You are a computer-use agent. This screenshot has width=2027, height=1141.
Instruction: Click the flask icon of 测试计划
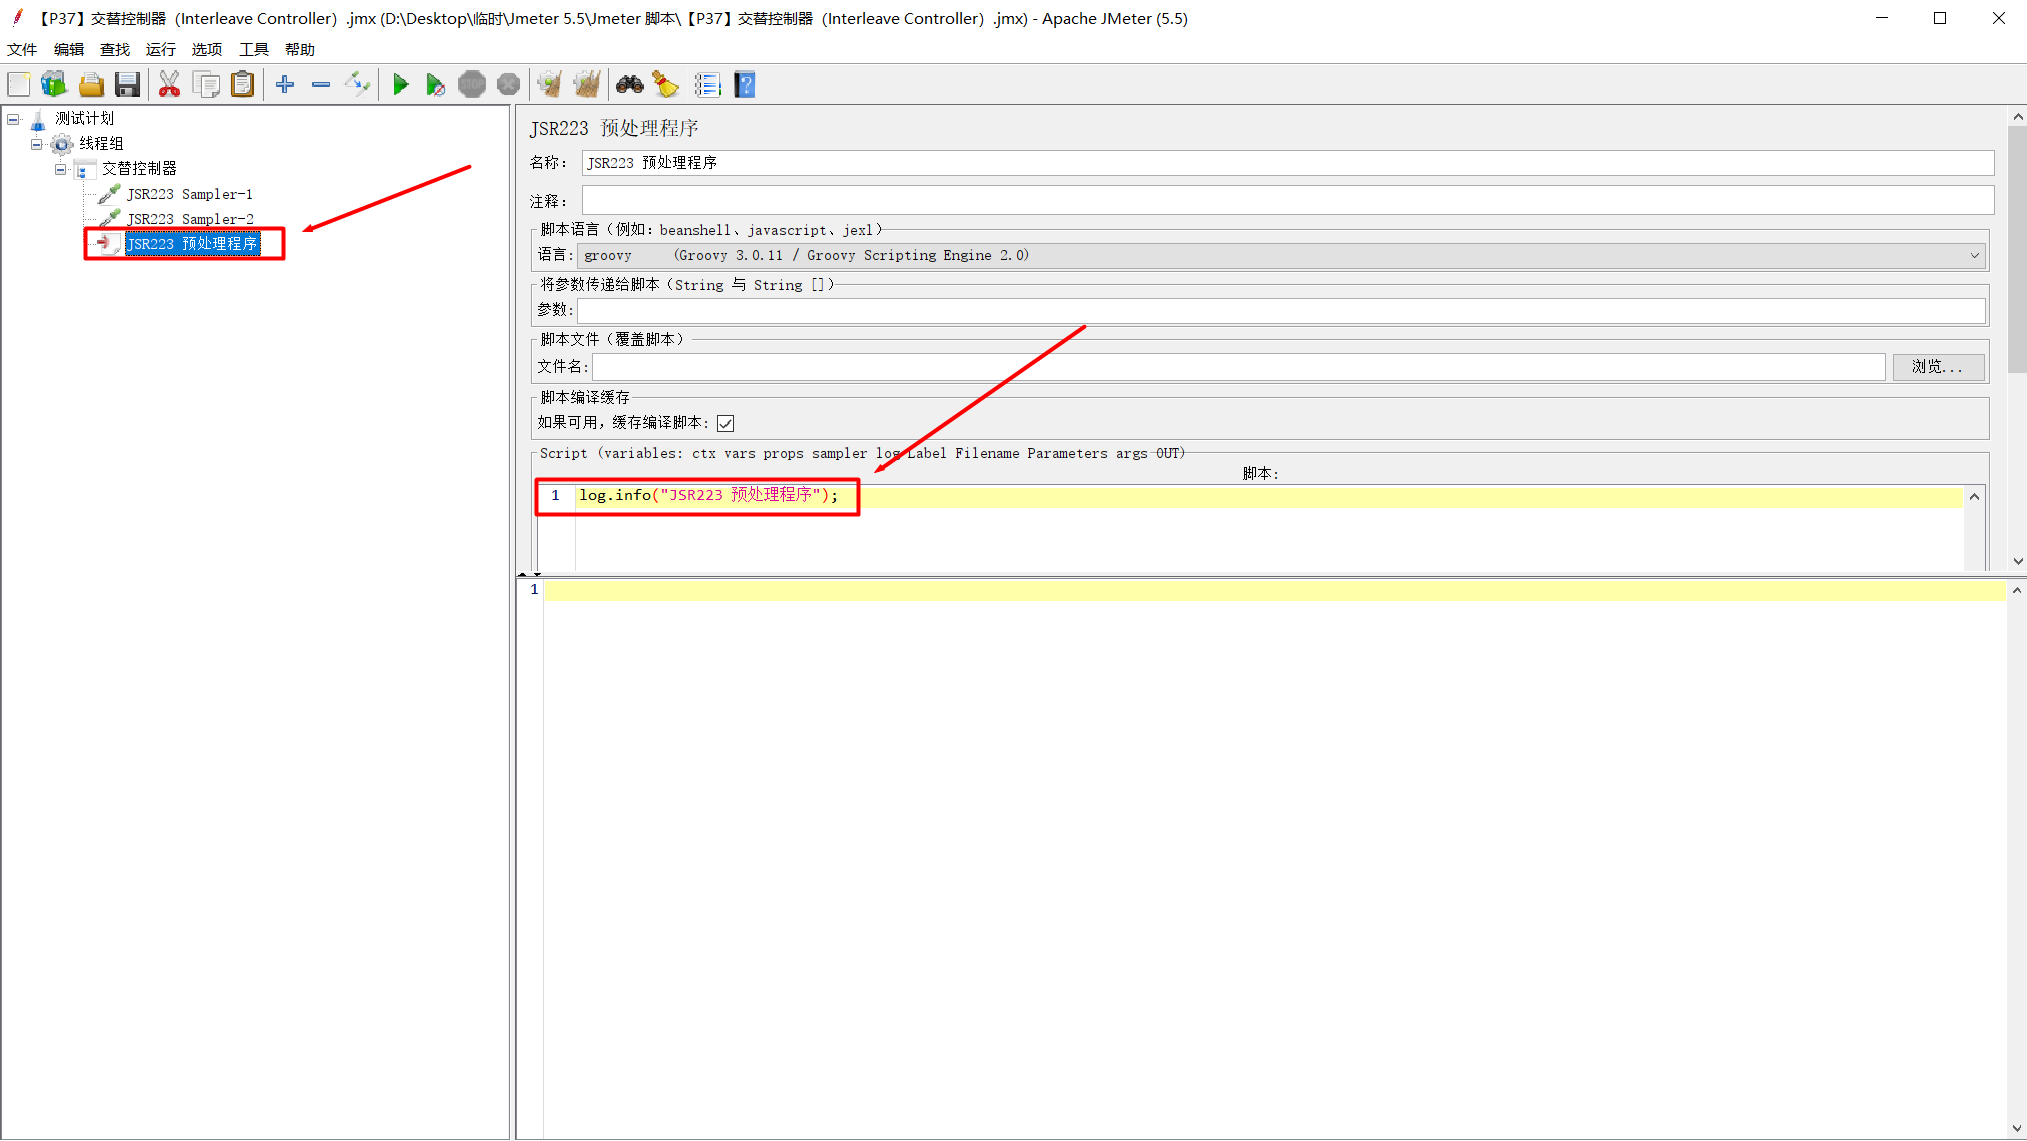(38, 119)
